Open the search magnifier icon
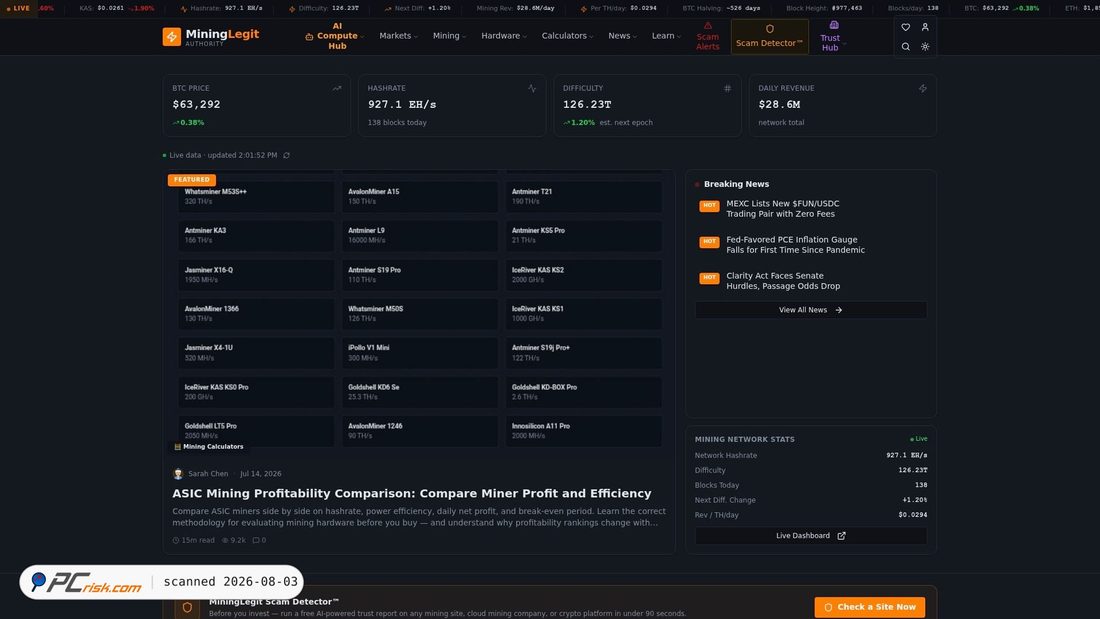1100x619 pixels. coord(906,47)
